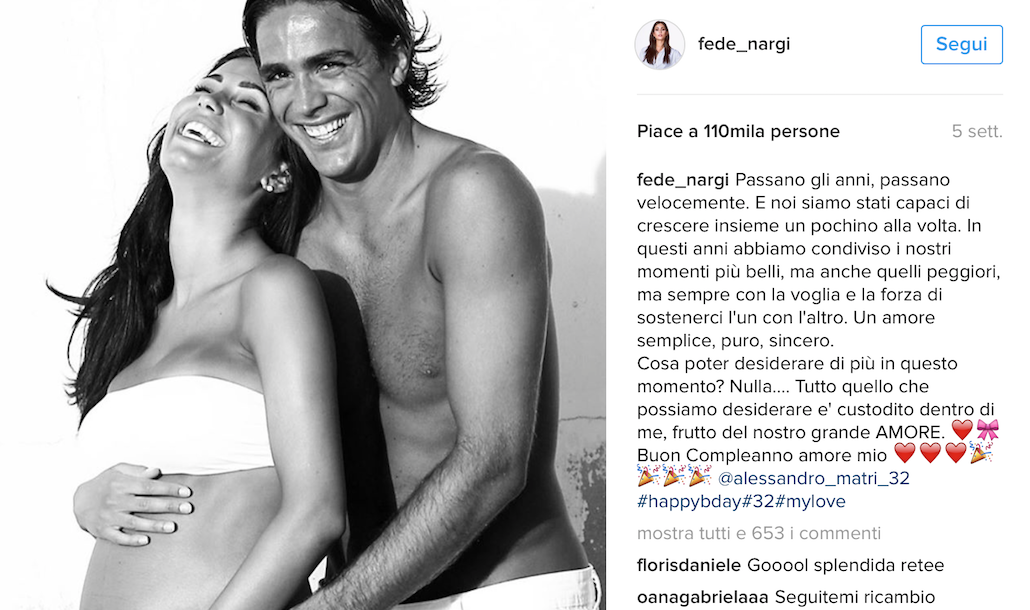Open fede_nargi username in the caption
Viewport: 1030px width, 610px height.
[683, 180]
